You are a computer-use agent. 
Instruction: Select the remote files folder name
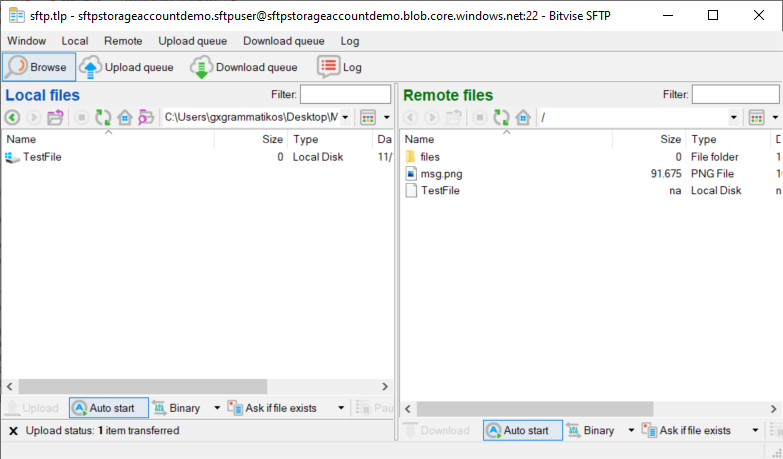click(430, 157)
